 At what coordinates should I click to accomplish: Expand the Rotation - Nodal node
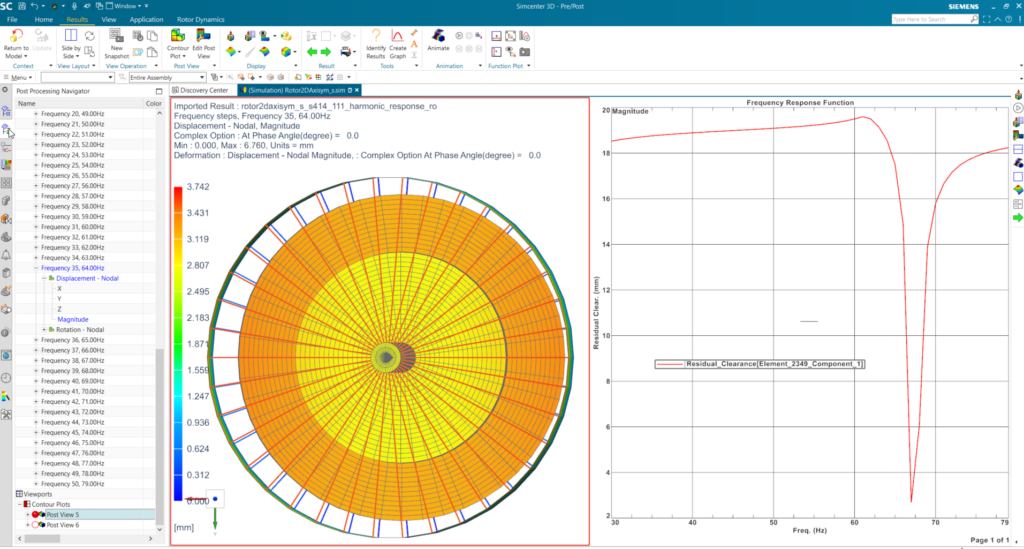tap(44, 330)
